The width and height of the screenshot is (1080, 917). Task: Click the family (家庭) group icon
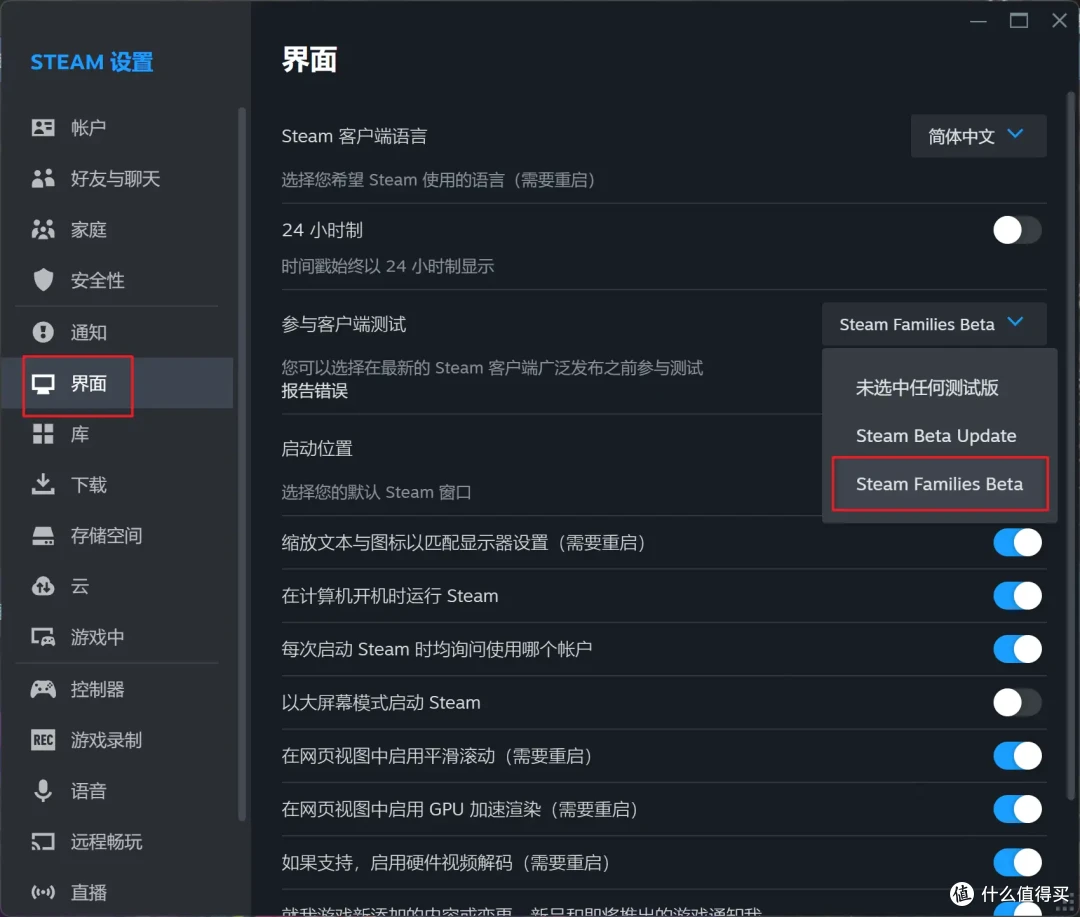point(43,229)
